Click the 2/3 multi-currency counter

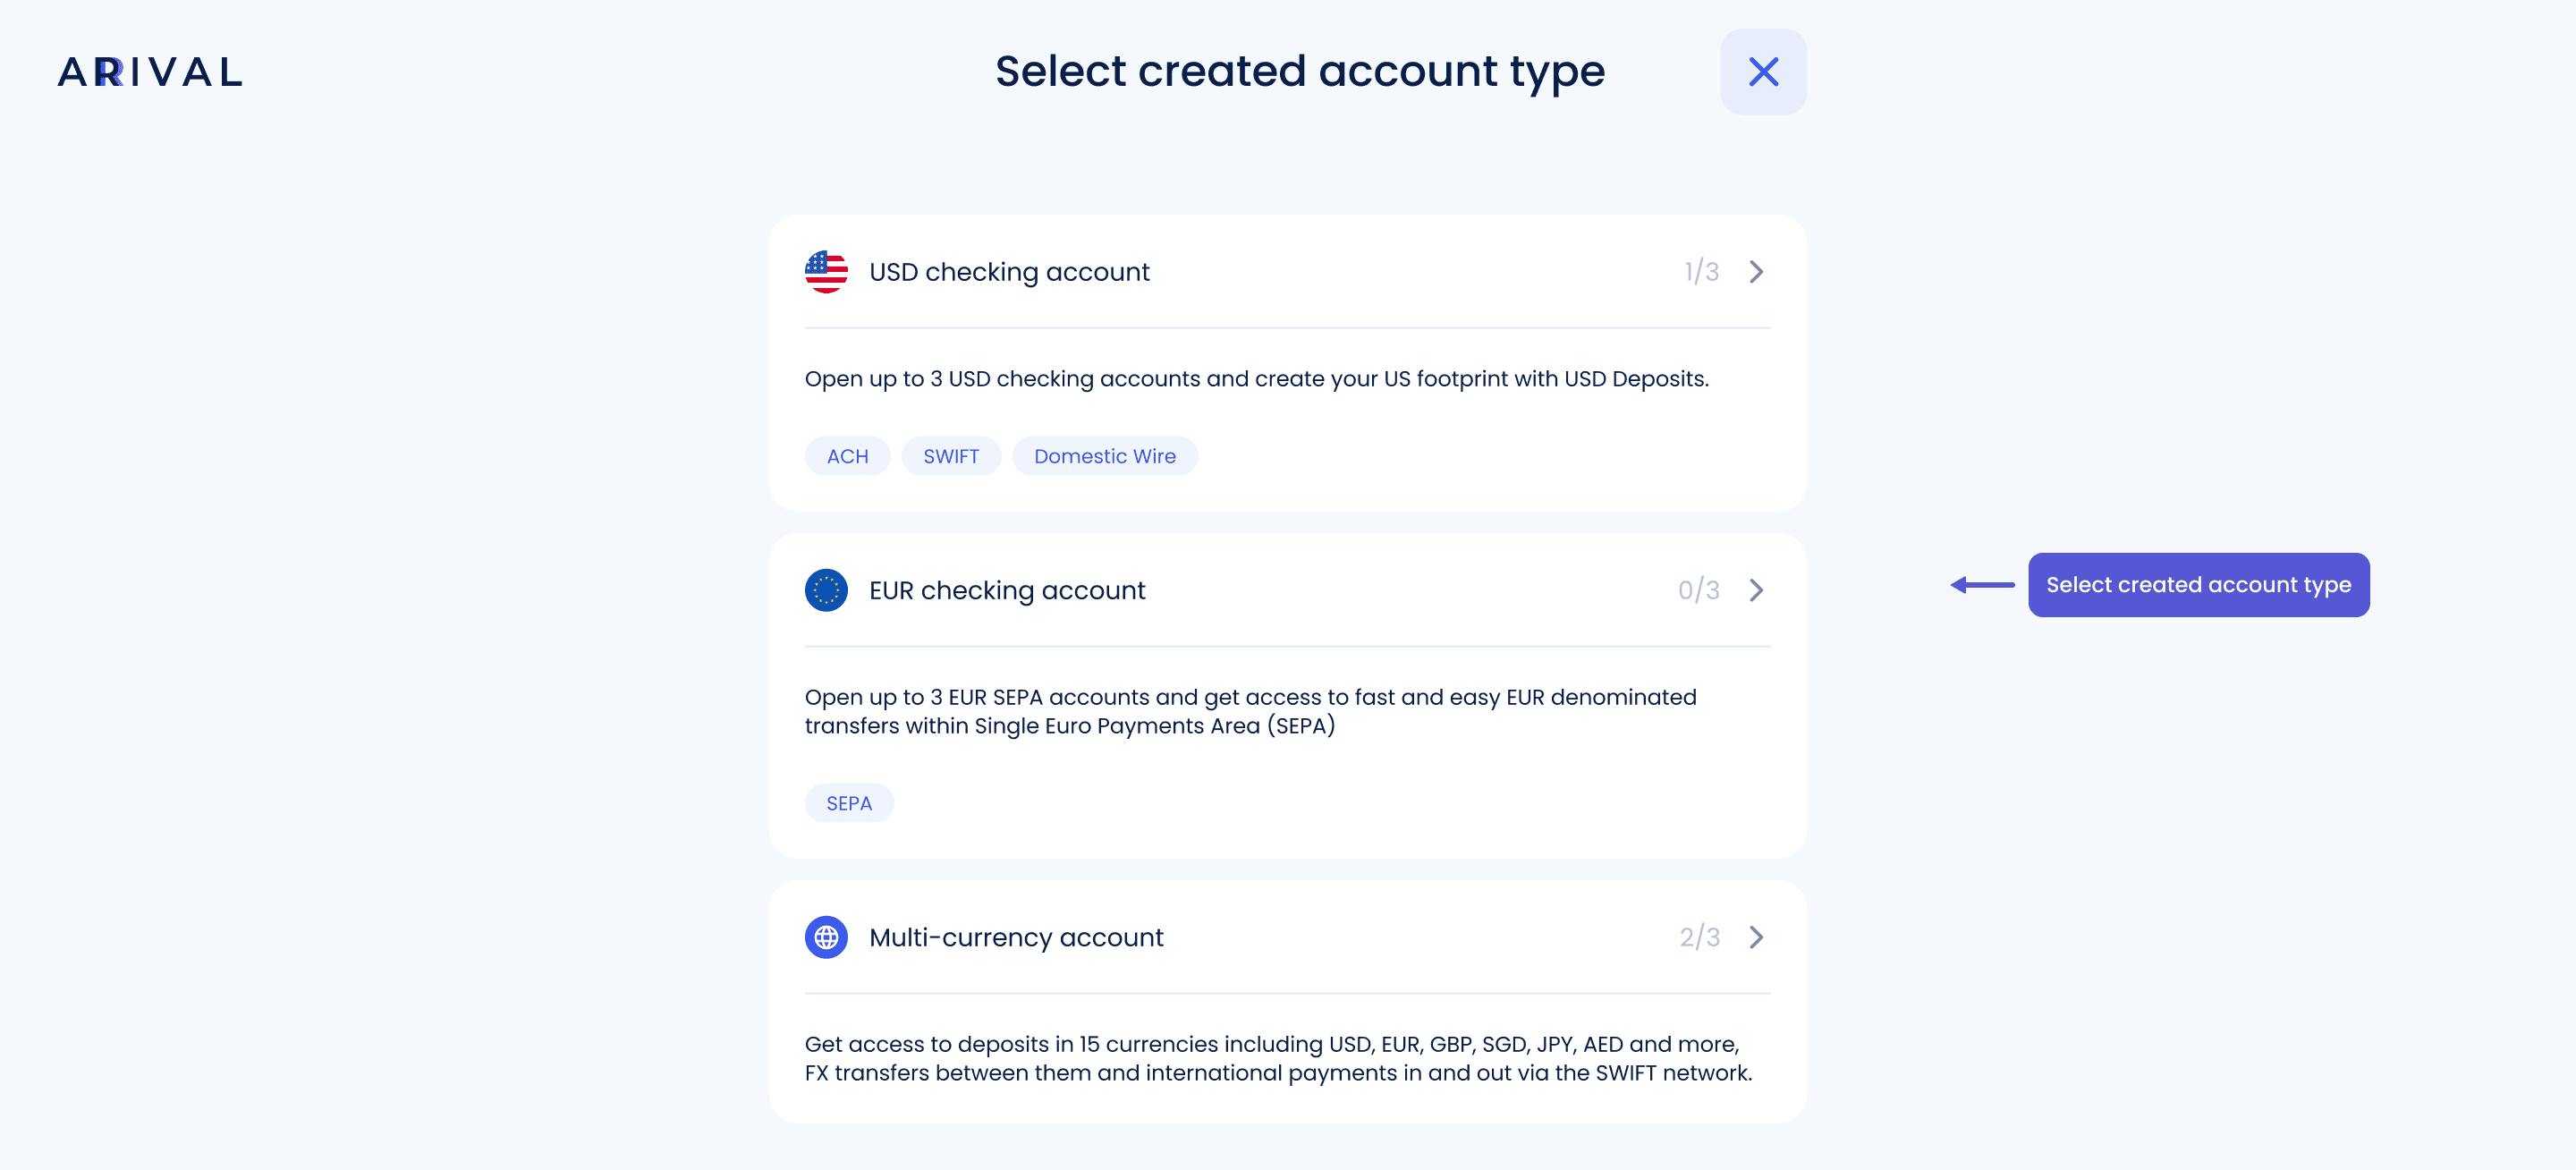[1699, 937]
